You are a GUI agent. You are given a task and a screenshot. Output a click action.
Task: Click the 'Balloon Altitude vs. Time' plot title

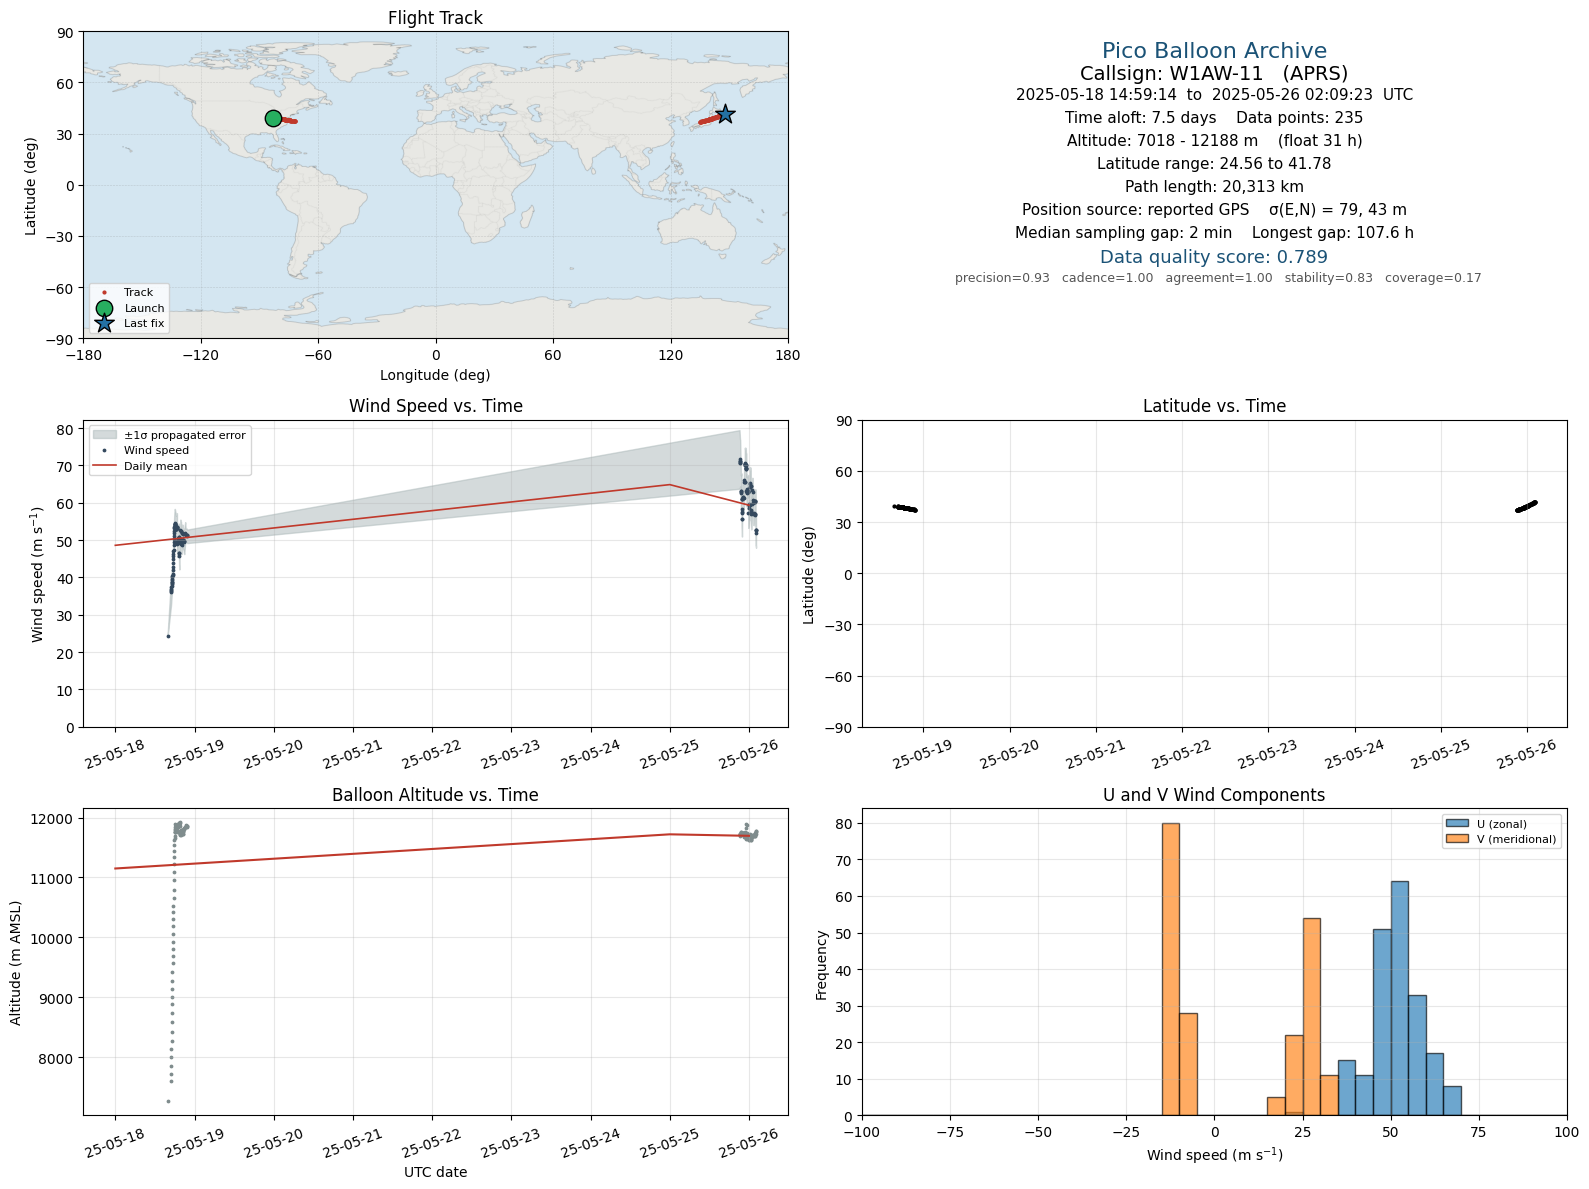click(x=435, y=795)
